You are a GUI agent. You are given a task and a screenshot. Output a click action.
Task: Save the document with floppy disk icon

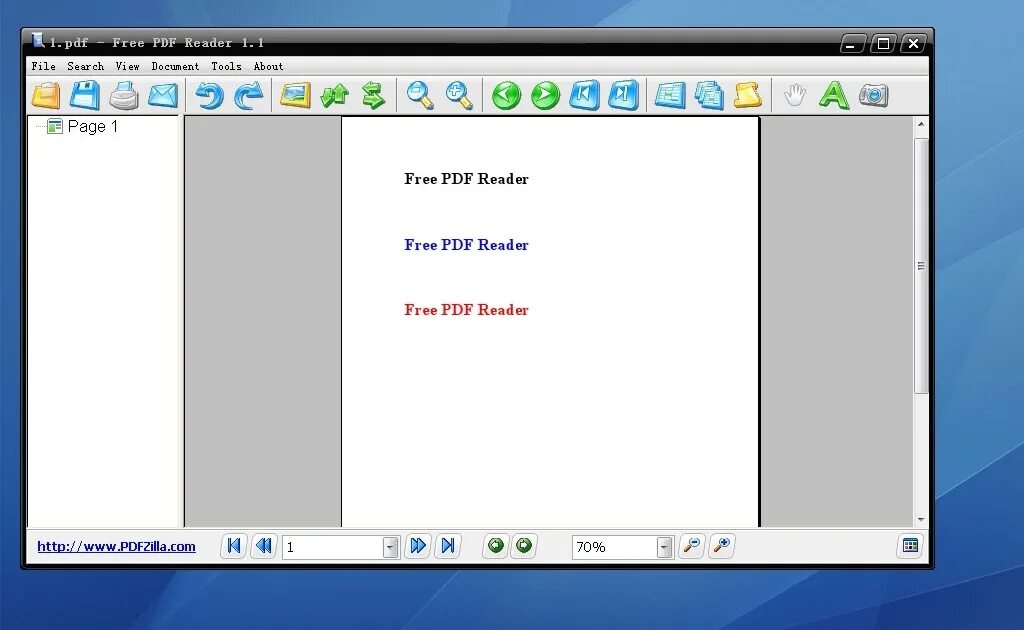(x=85, y=95)
